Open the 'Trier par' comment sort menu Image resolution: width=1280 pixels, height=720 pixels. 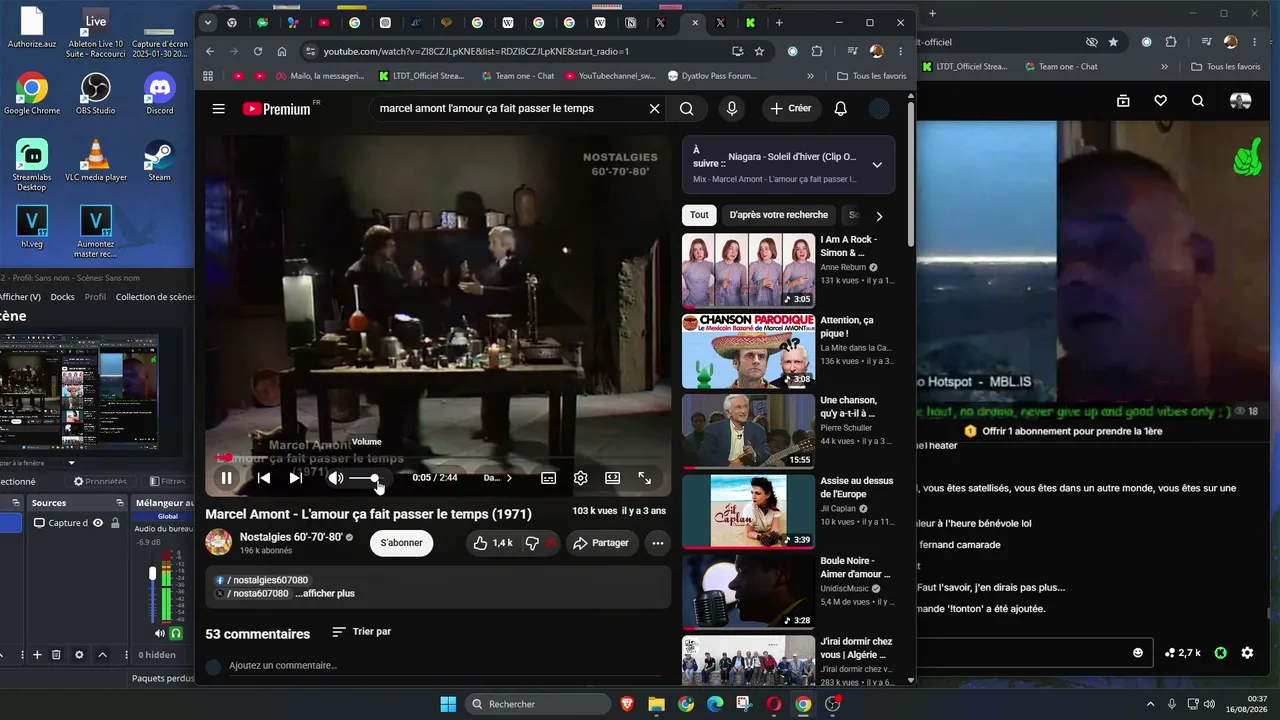(362, 632)
